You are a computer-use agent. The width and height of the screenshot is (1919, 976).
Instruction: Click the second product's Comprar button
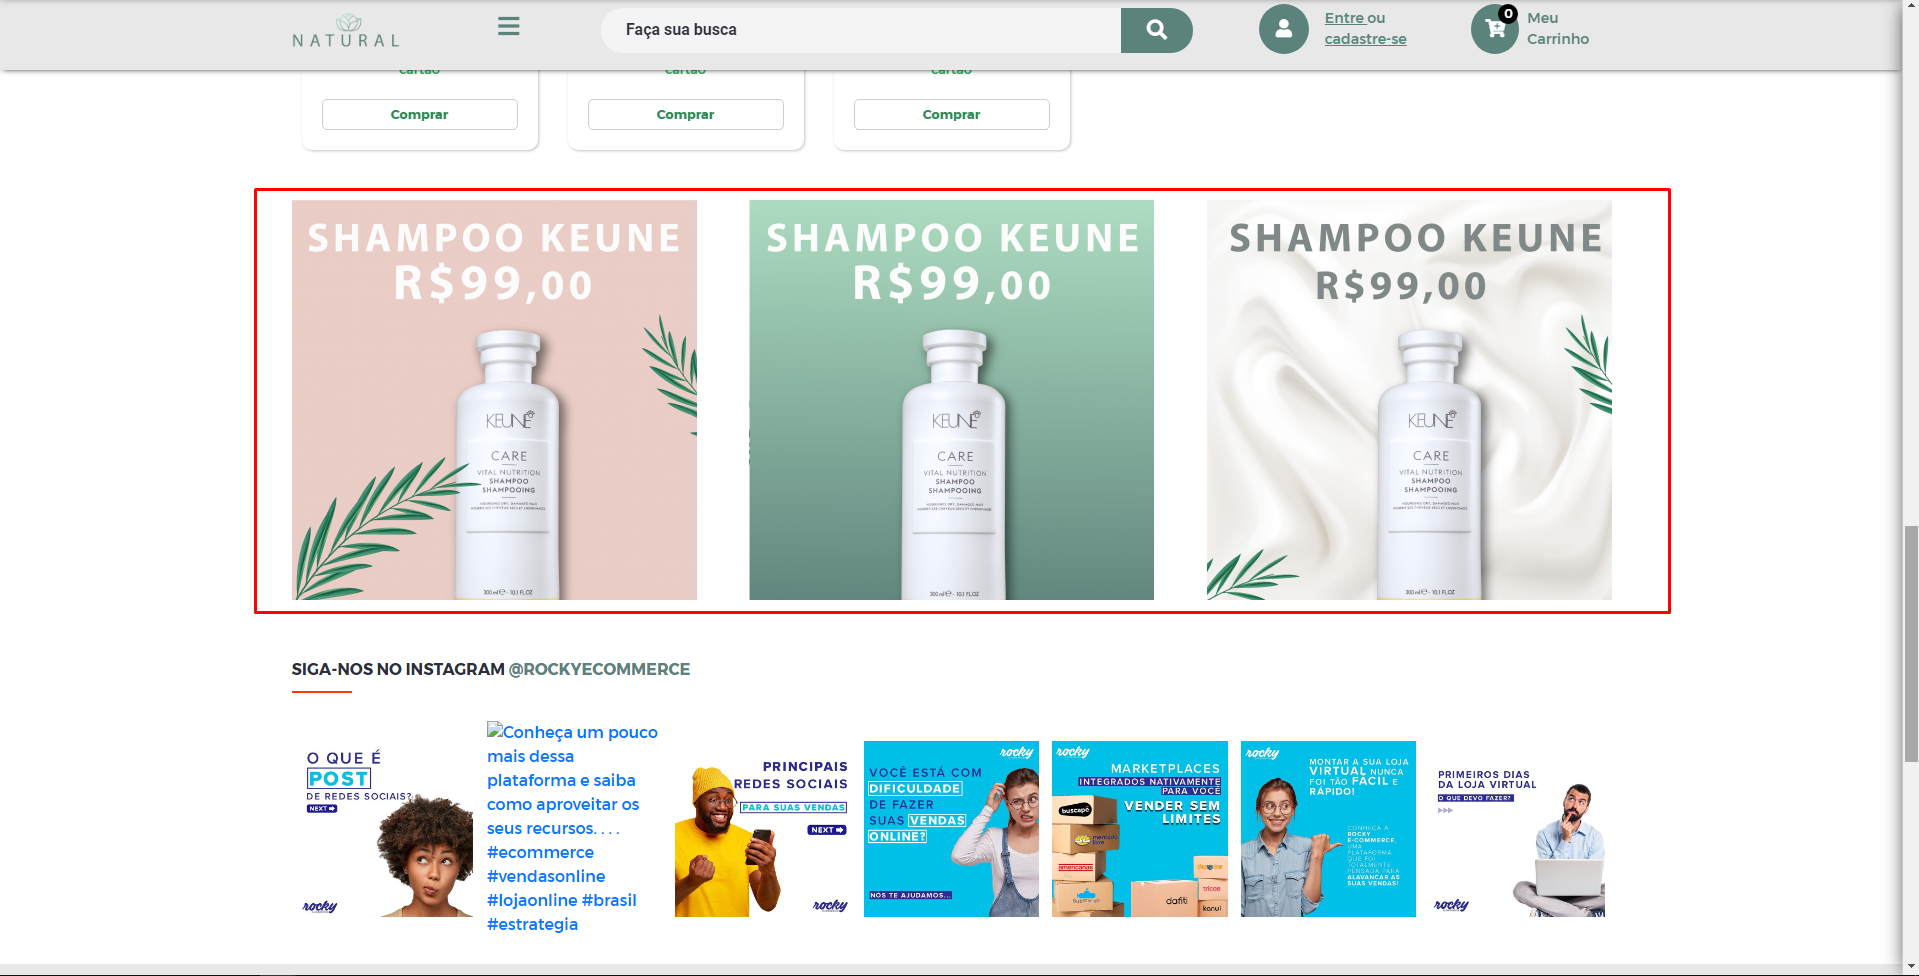[x=686, y=114]
